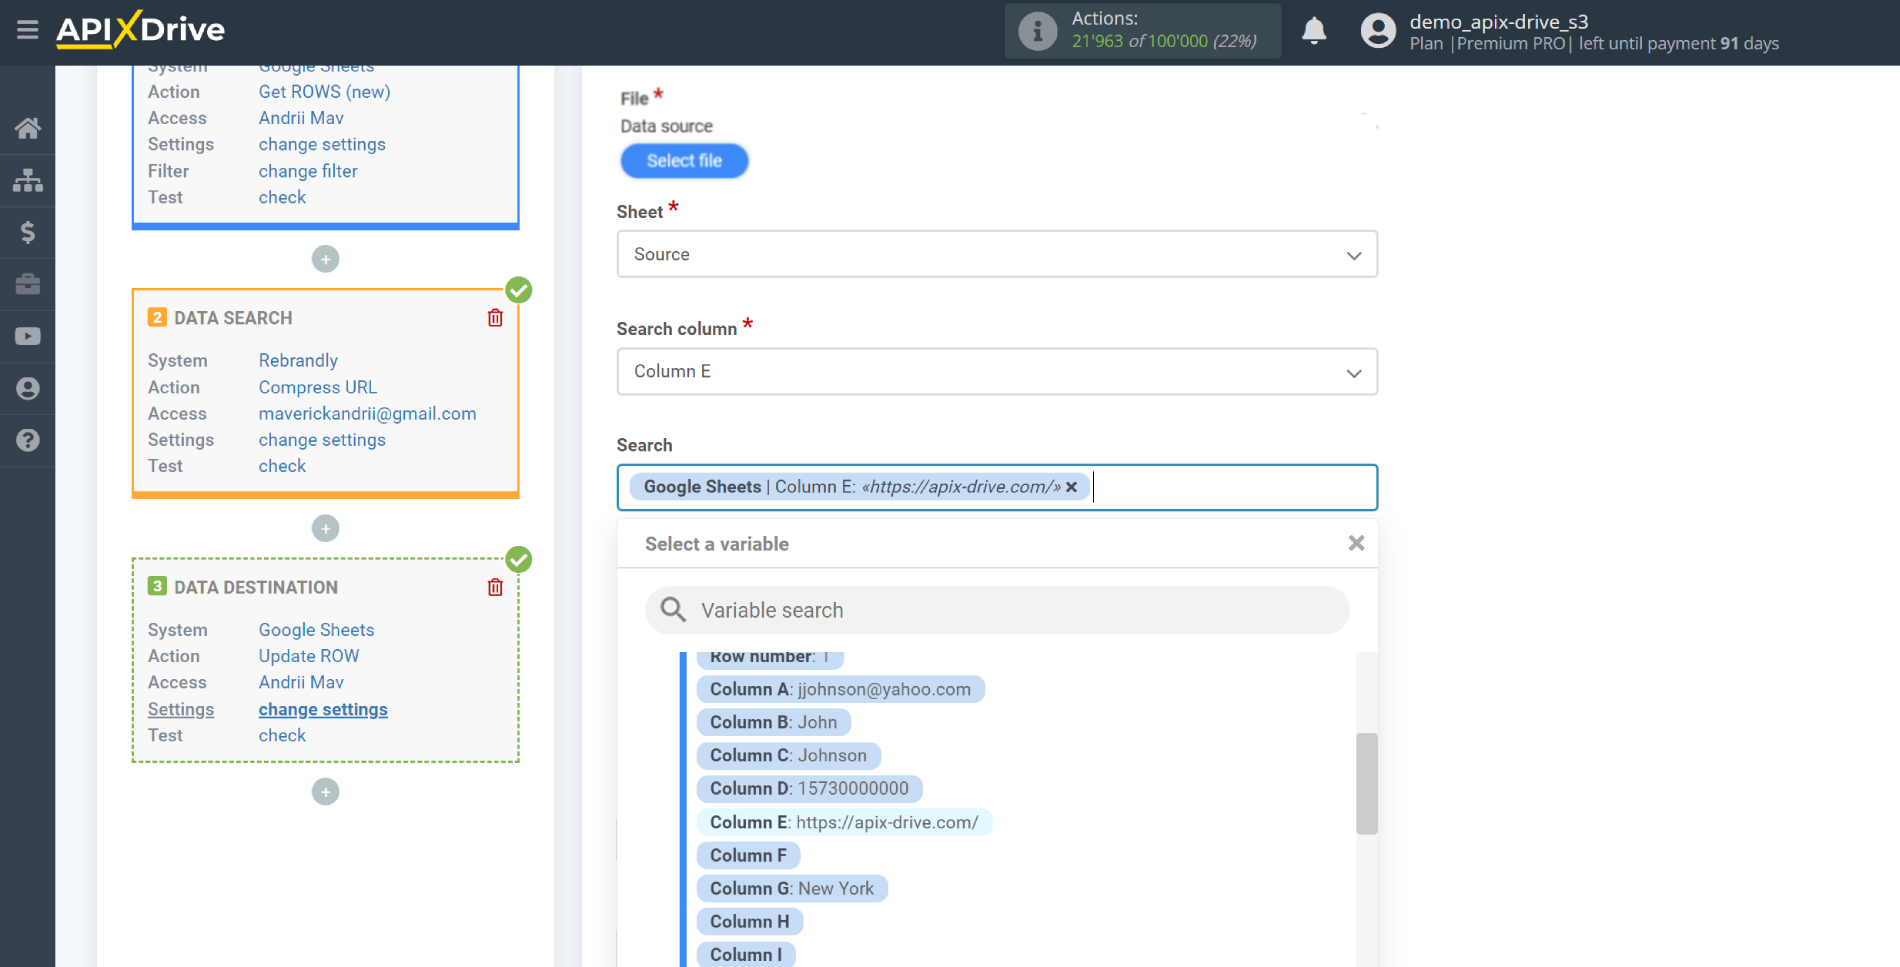
Task: Add step below the Data Source block
Action: pos(325,259)
